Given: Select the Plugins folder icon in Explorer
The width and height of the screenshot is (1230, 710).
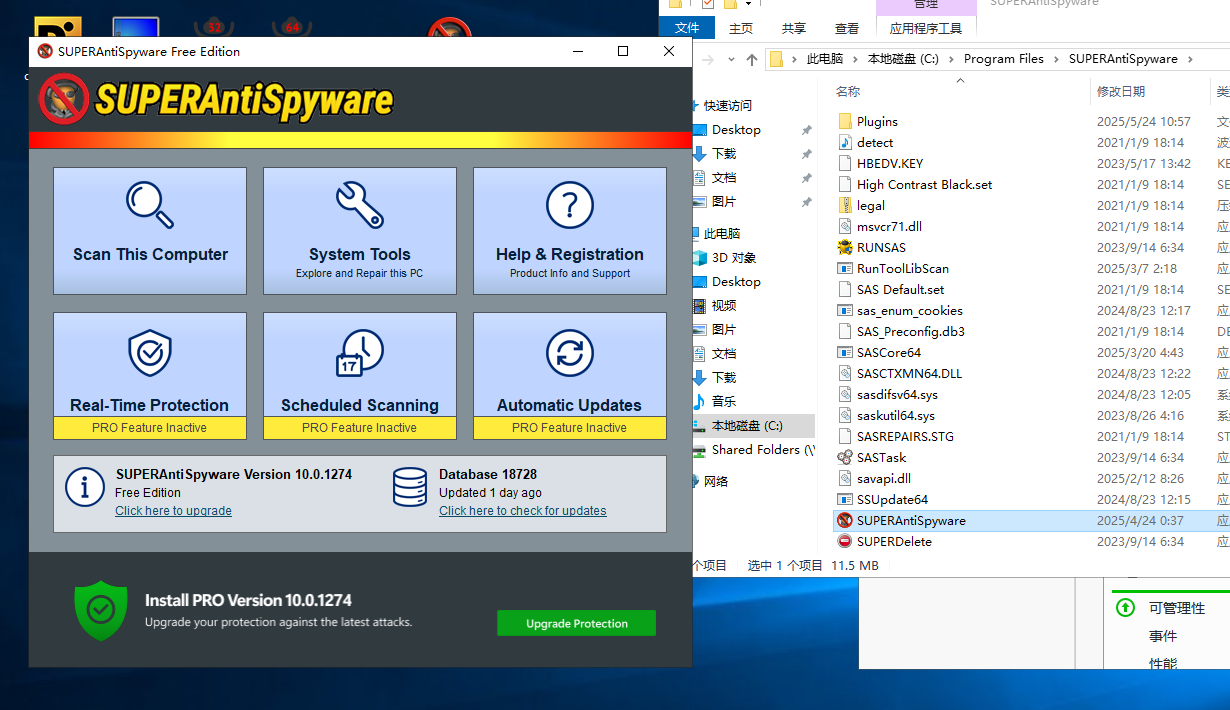Looking at the screenshot, I should 845,121.
